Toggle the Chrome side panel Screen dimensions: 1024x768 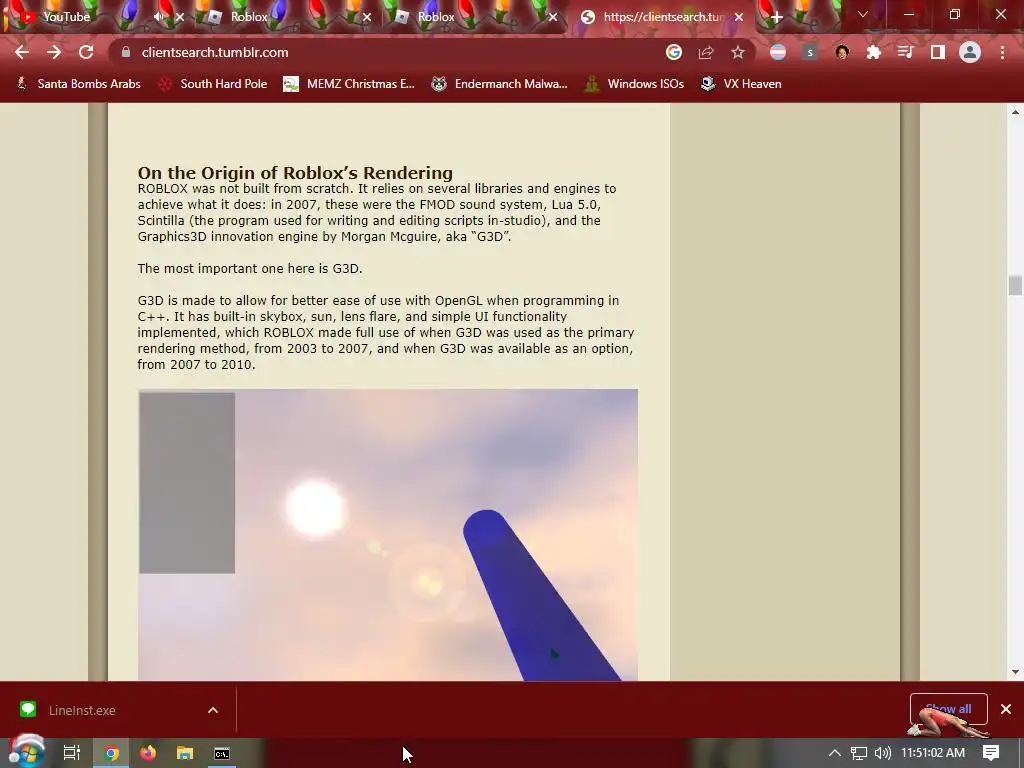(938, 52)
